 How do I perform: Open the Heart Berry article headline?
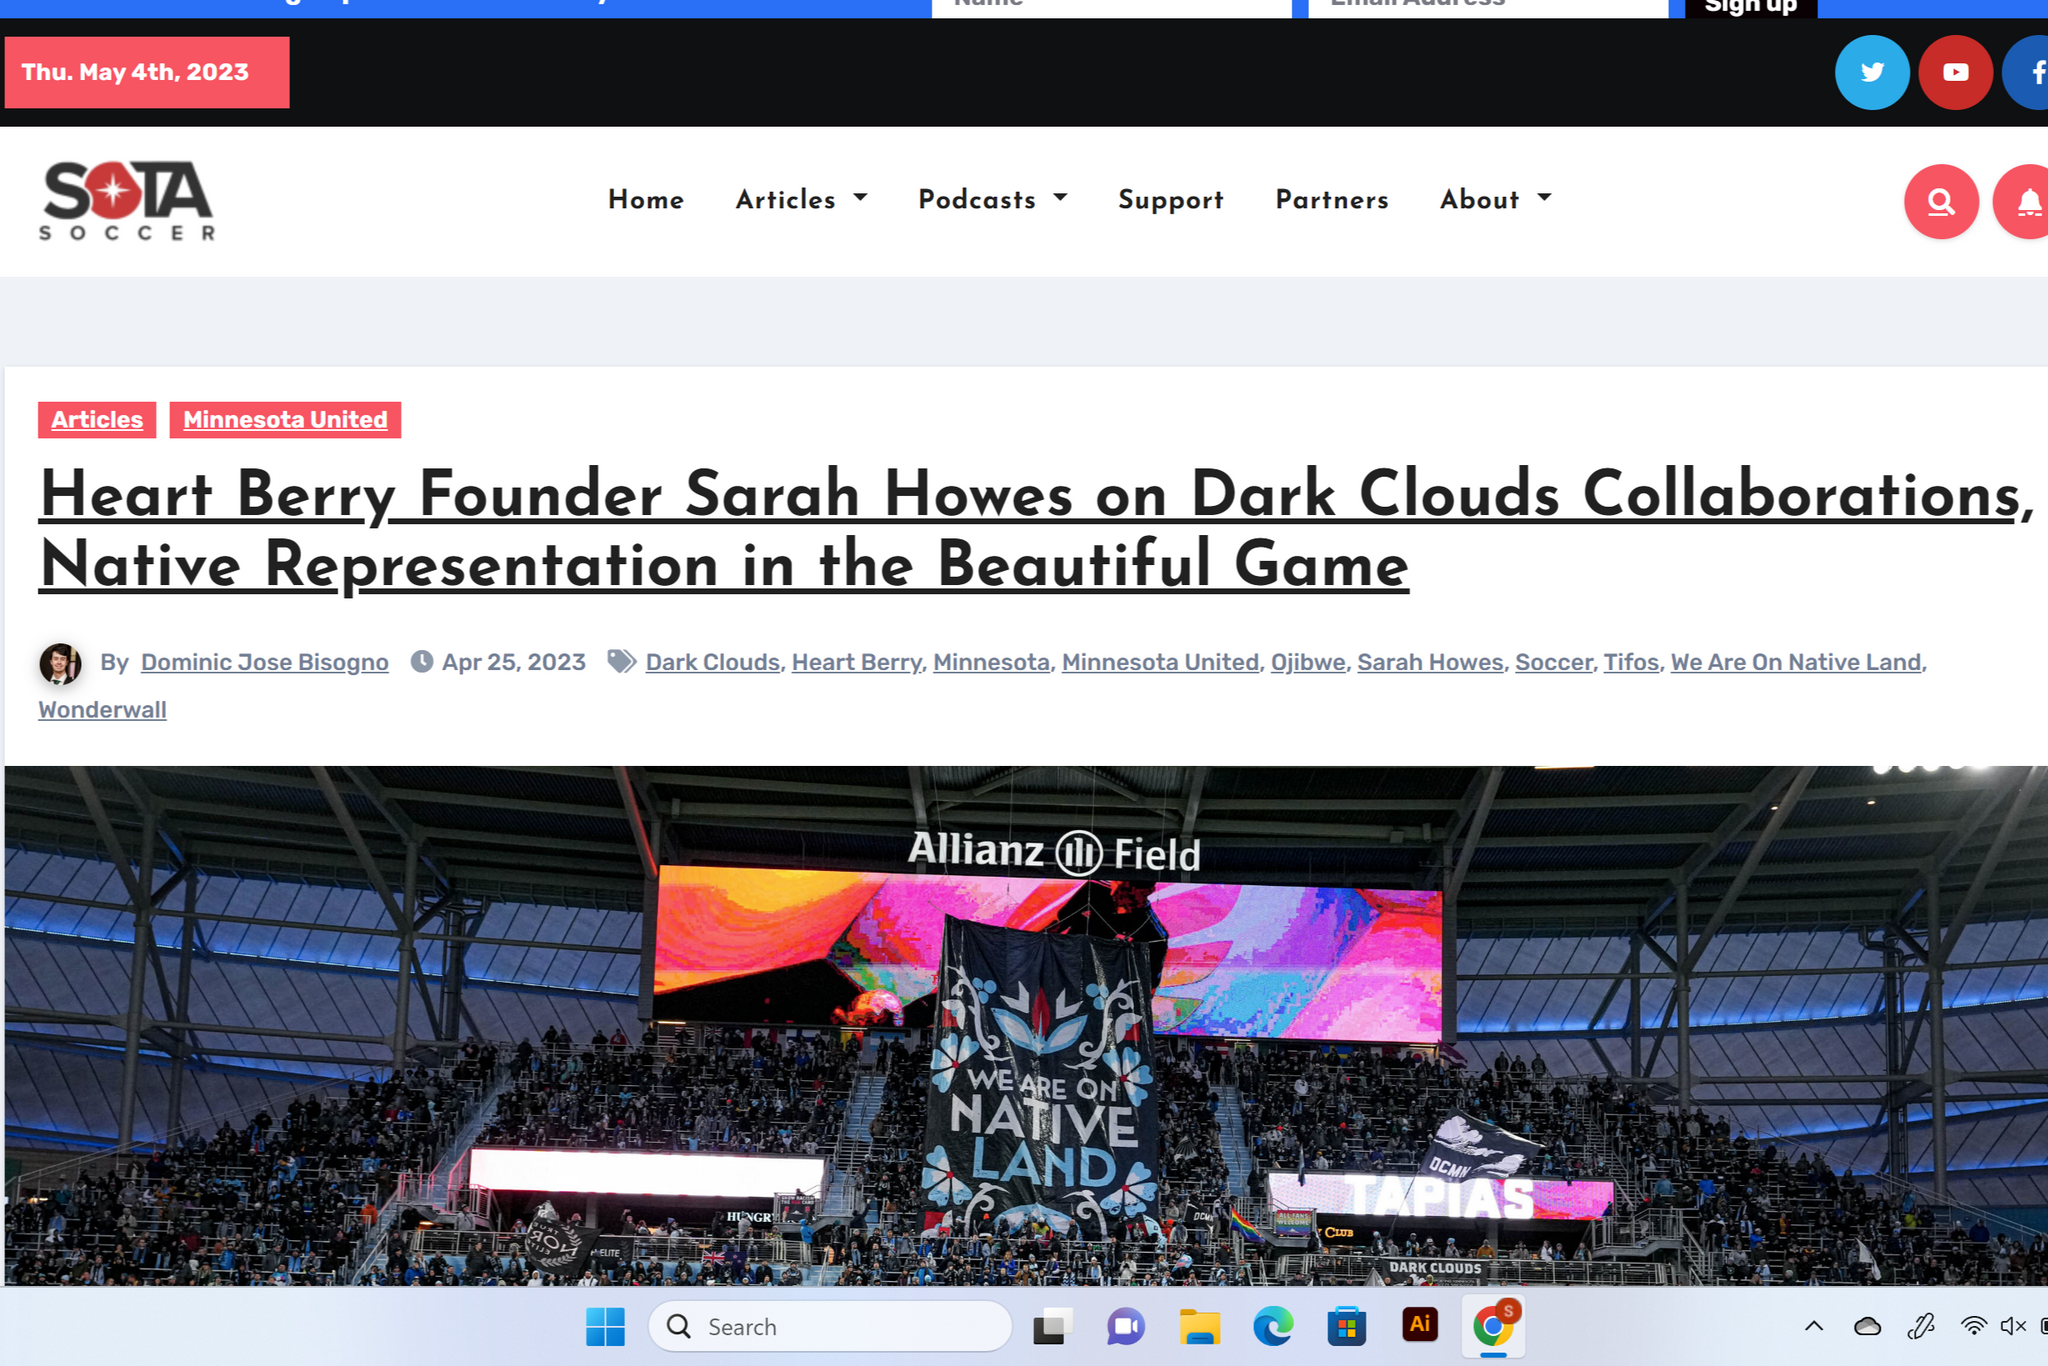coord(1036,529)
